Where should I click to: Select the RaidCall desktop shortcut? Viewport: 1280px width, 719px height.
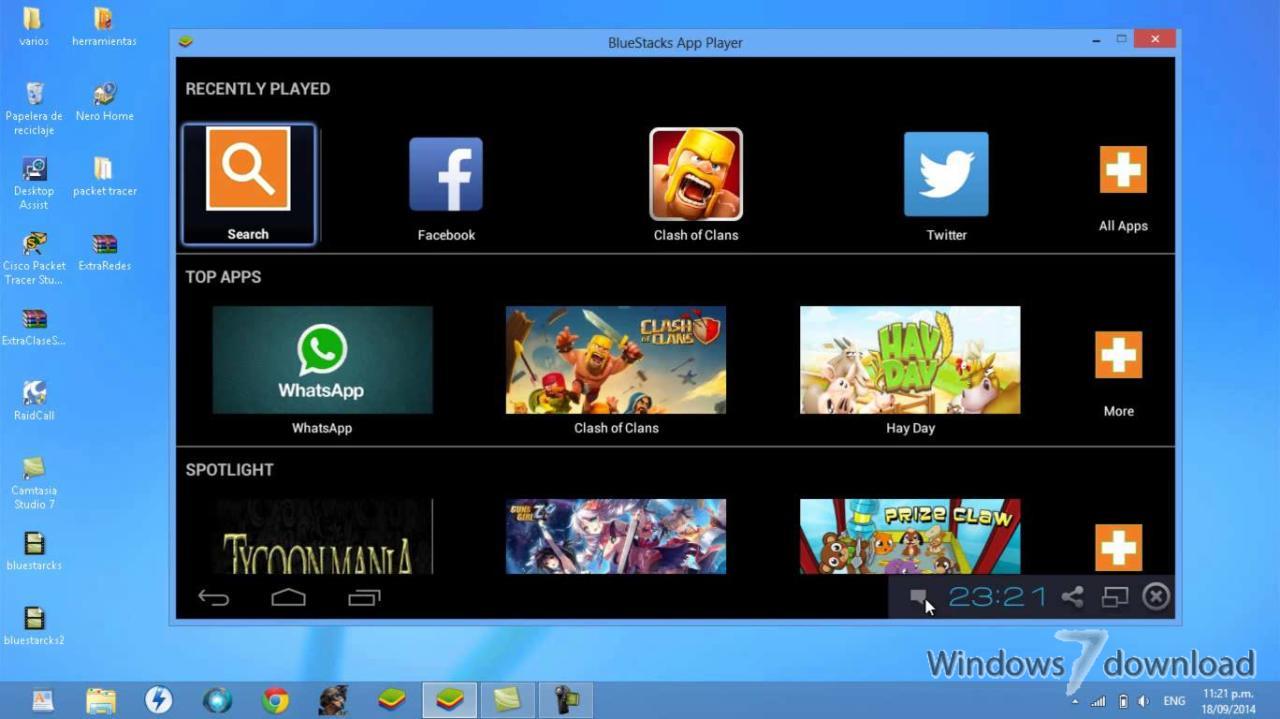click(34, 401)
